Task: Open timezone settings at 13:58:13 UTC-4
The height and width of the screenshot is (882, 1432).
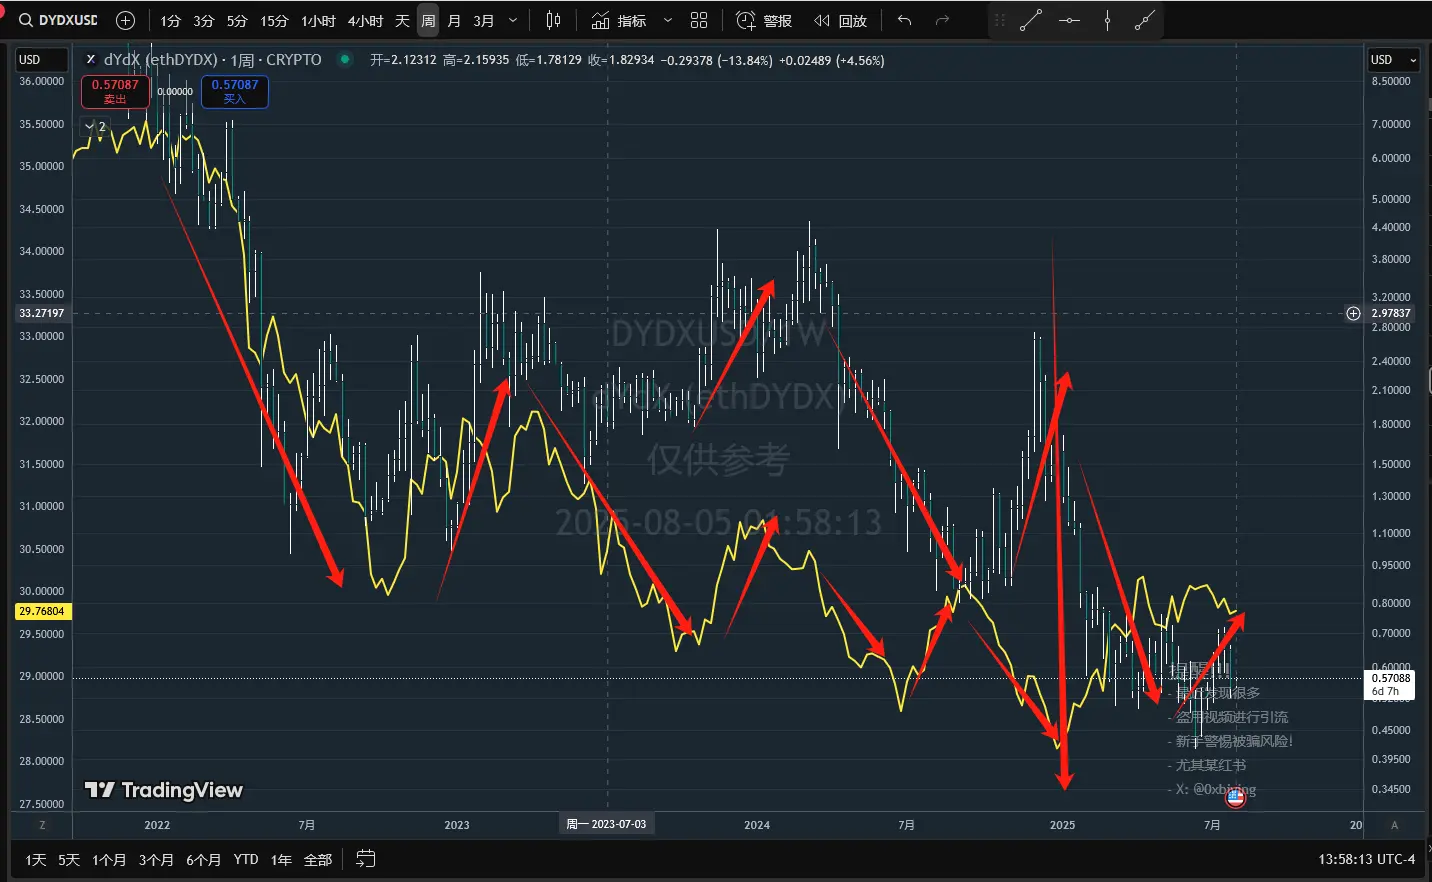Action: coord(1366,859)
